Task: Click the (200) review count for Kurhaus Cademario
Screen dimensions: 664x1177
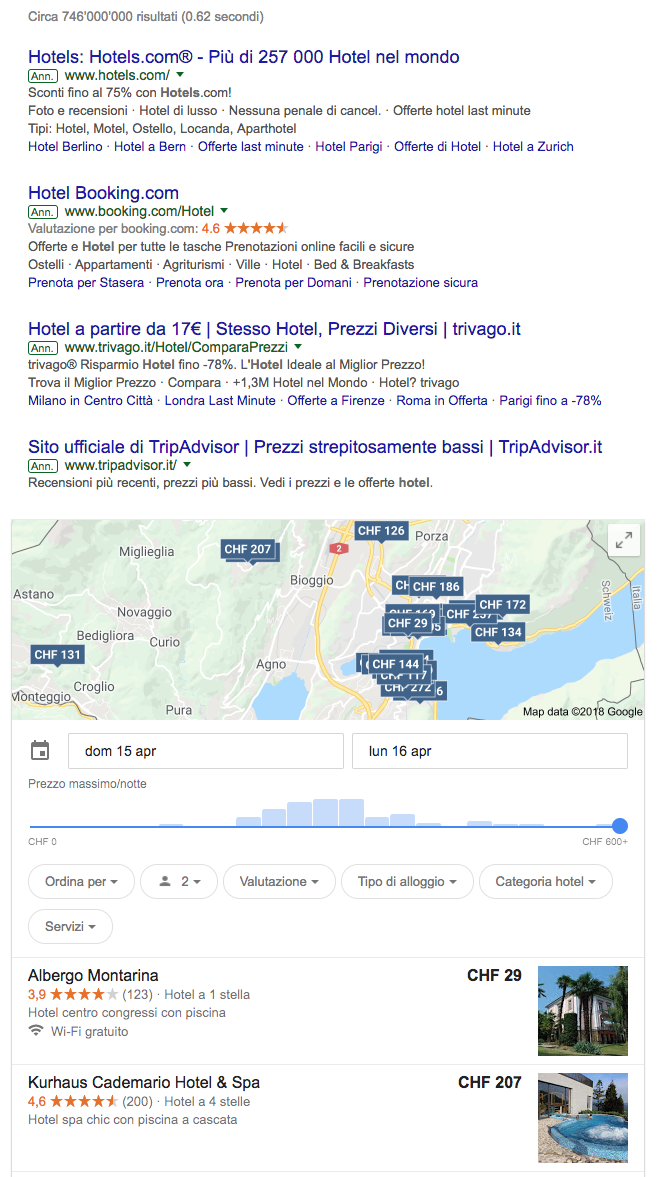Action: click(137, 1102)
